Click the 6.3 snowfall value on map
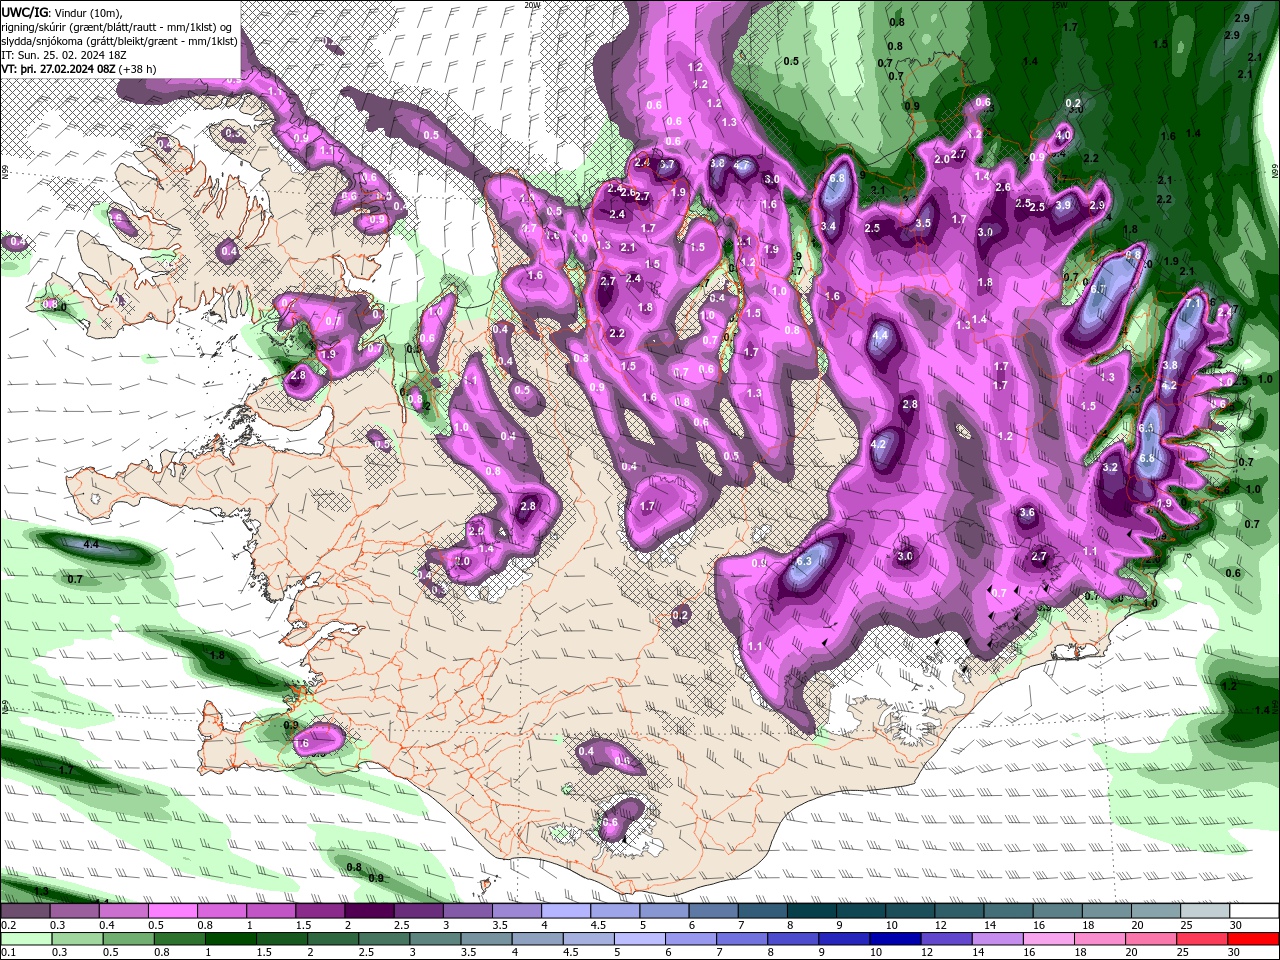 tap(803, 561)
